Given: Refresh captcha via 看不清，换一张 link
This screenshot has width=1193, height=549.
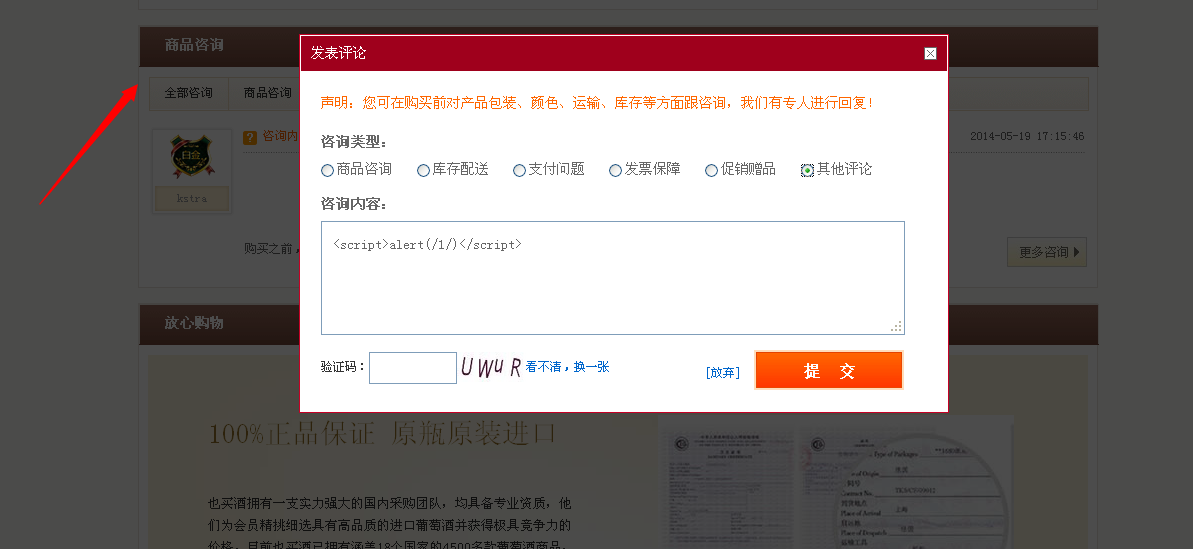Looking at the screenshot, I should [x=567, y=367].
